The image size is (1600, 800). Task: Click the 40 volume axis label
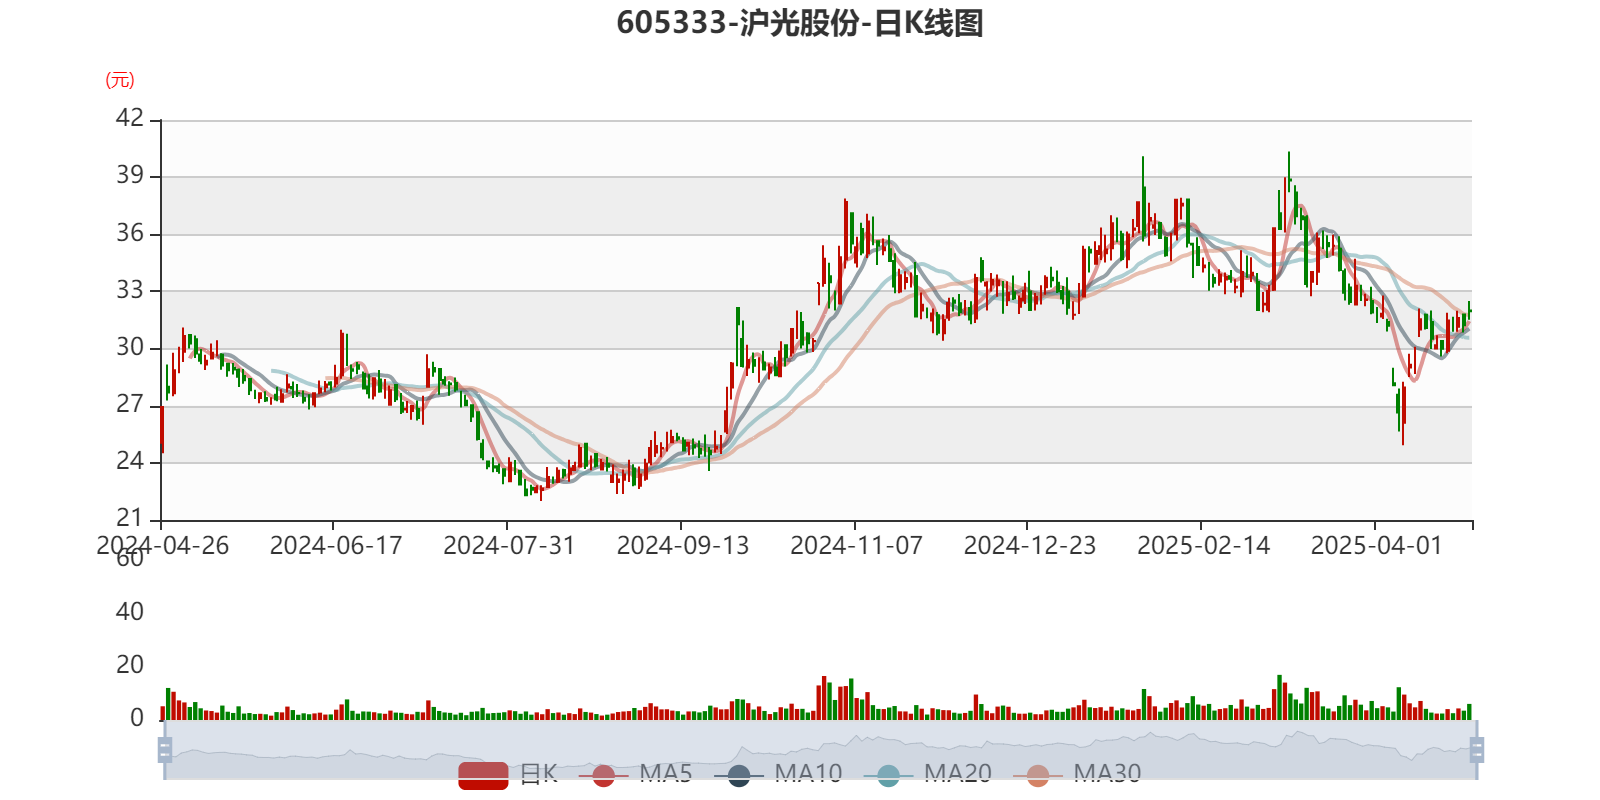tap(130, 612)
